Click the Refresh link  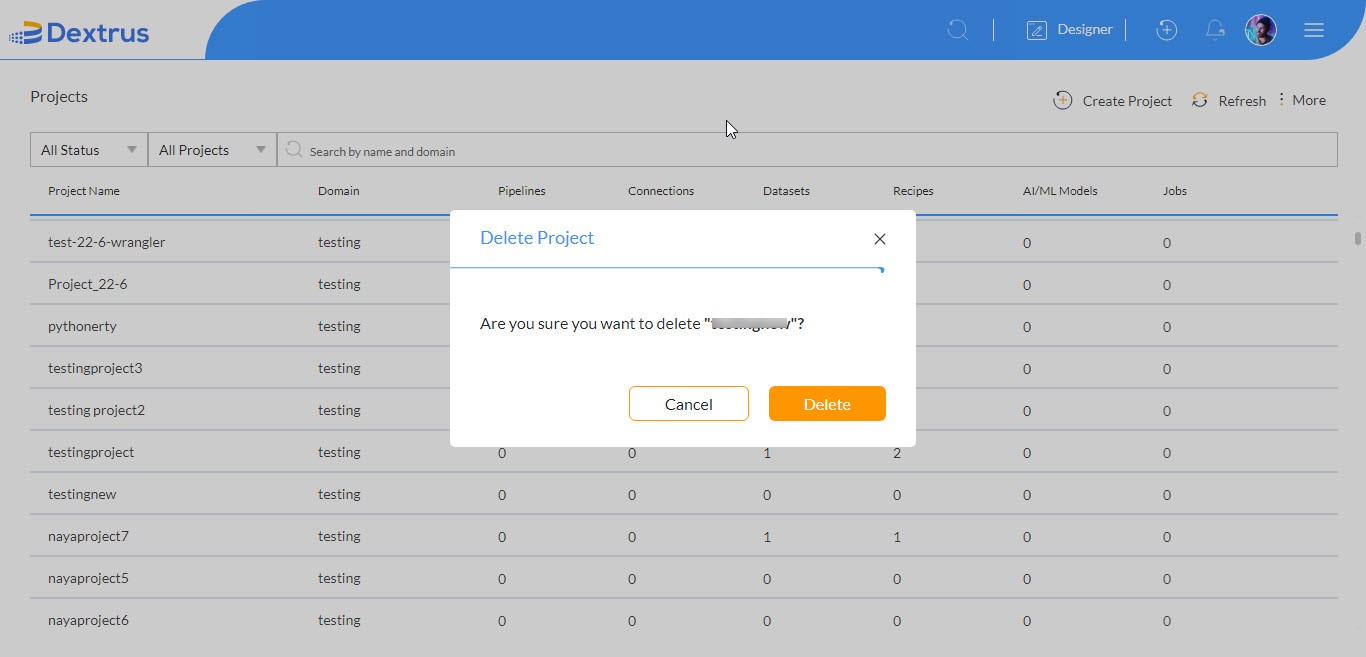click(1242, 101)
